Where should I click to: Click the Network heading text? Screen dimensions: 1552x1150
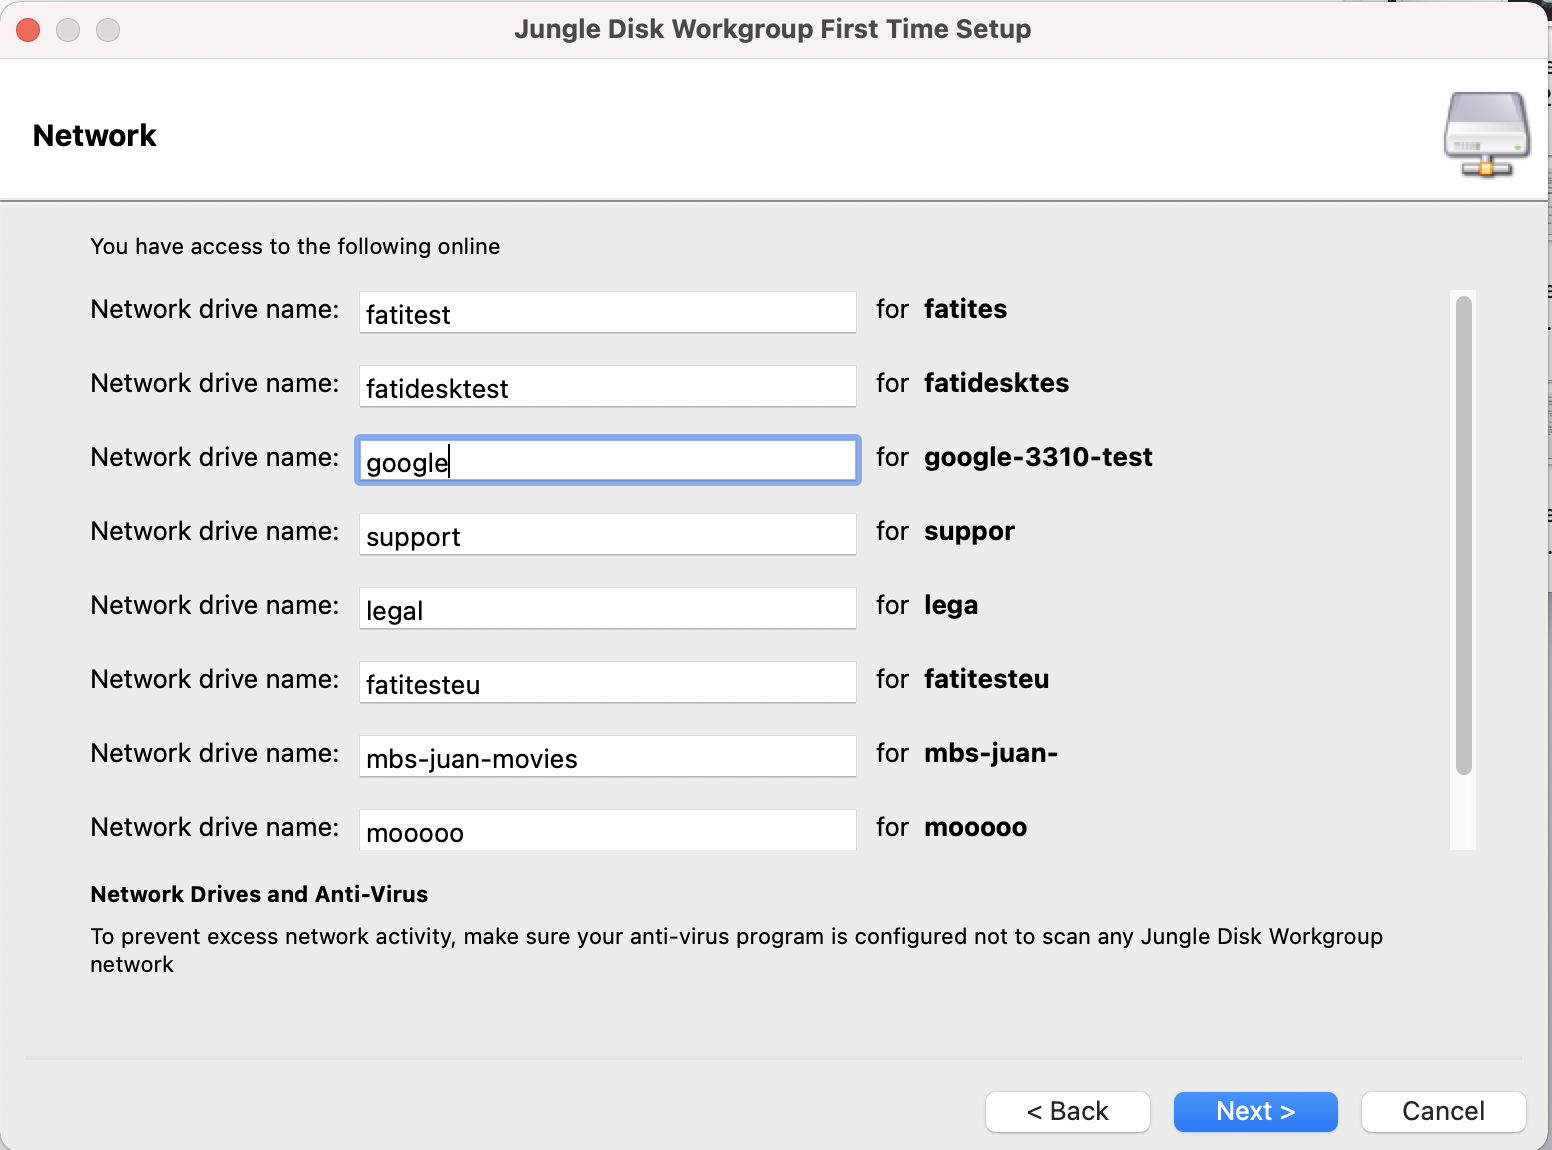[95, 135]
